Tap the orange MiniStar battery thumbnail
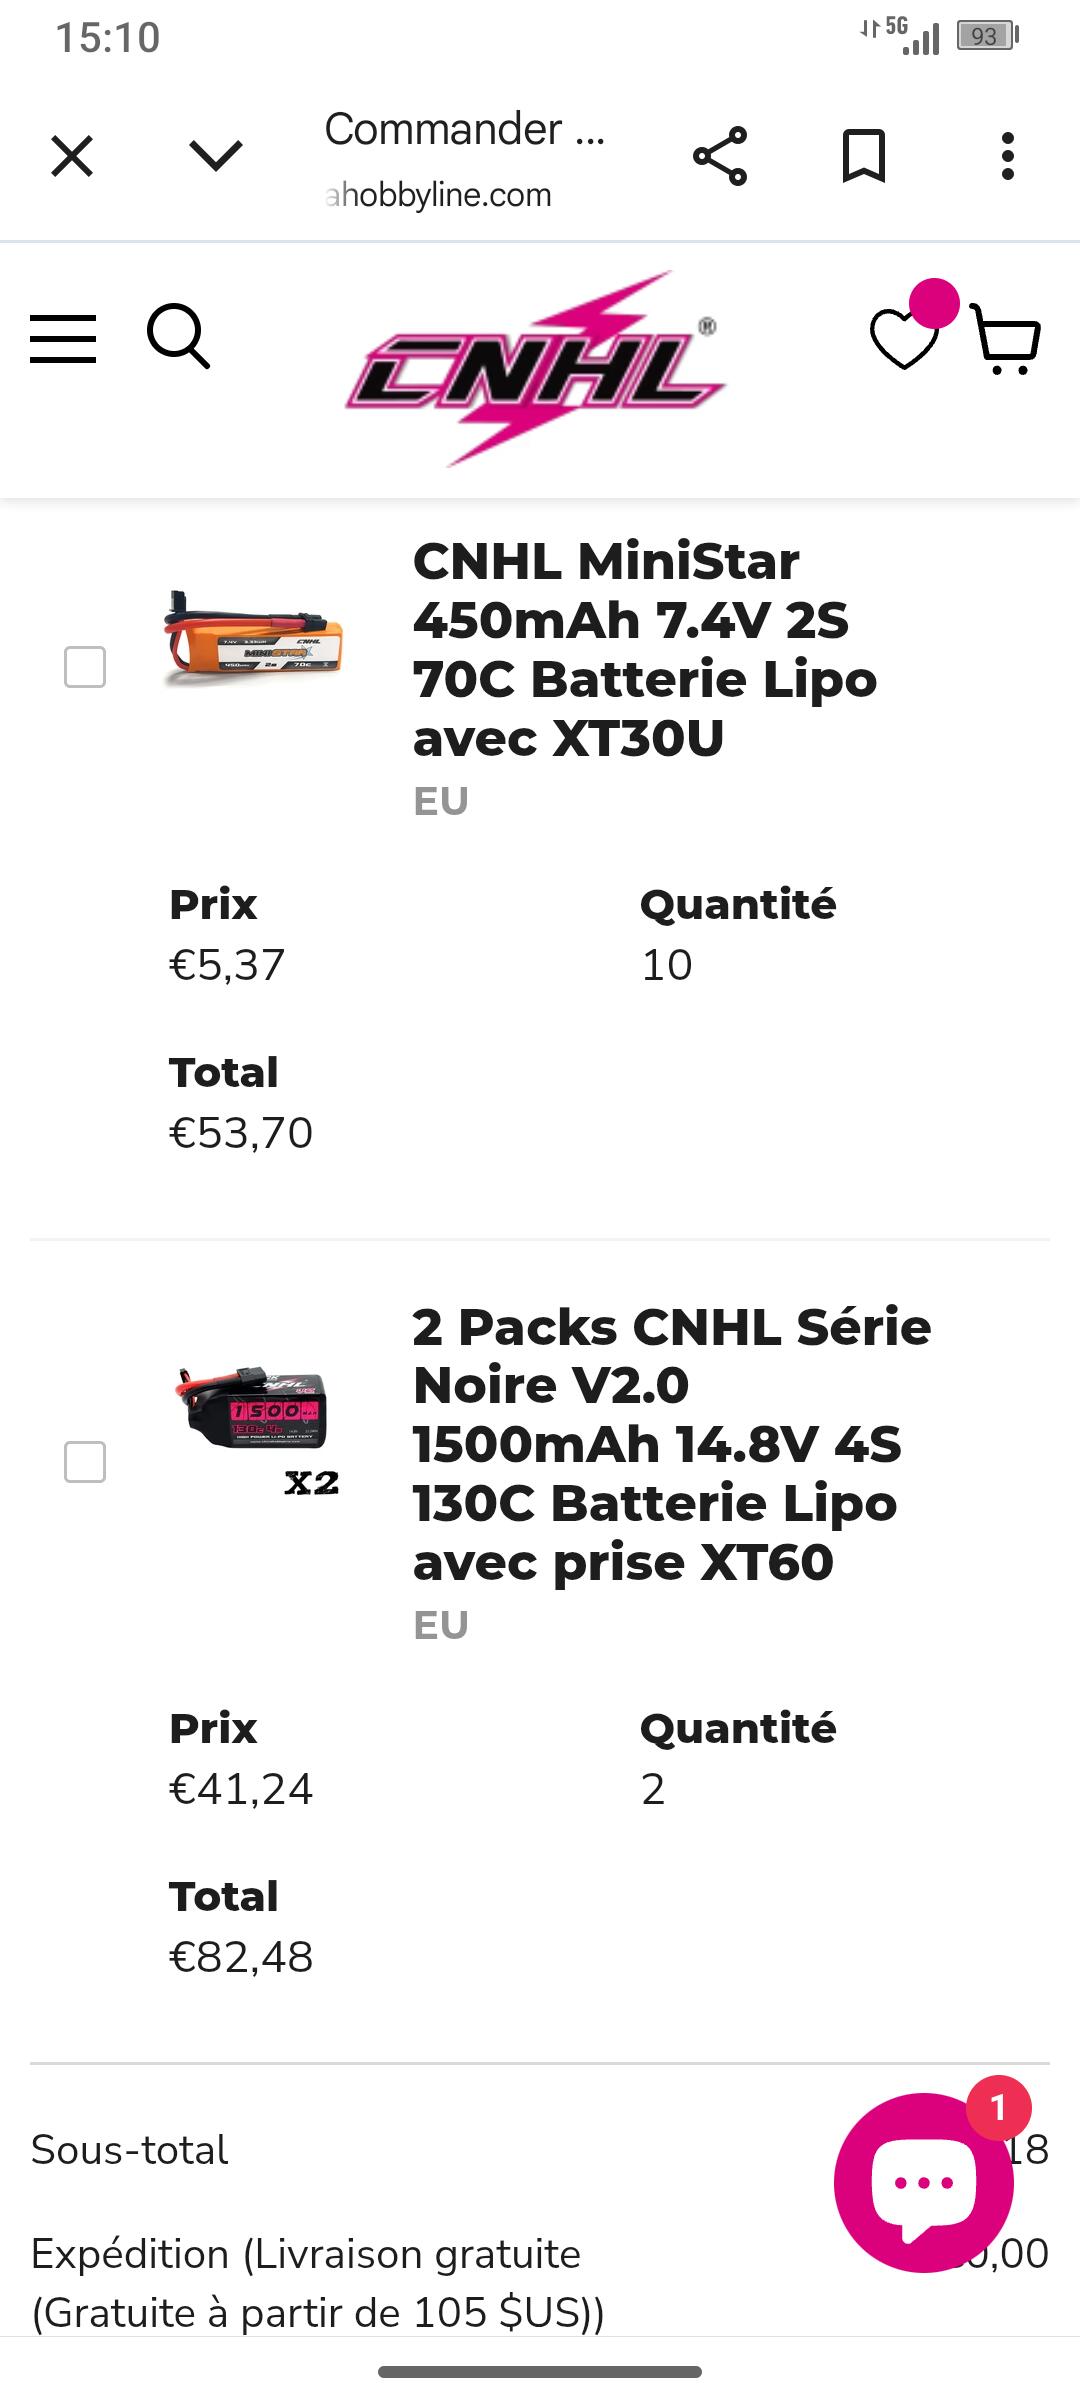Screen dimensions: 1080x2408 (254, 638)
